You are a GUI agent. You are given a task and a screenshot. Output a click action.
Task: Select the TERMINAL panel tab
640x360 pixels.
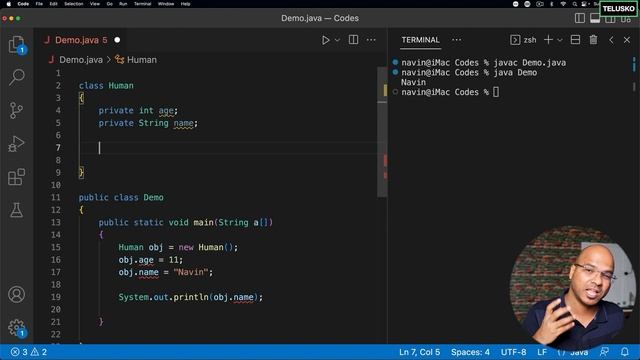pyautogui.click(x=420, y=40)
